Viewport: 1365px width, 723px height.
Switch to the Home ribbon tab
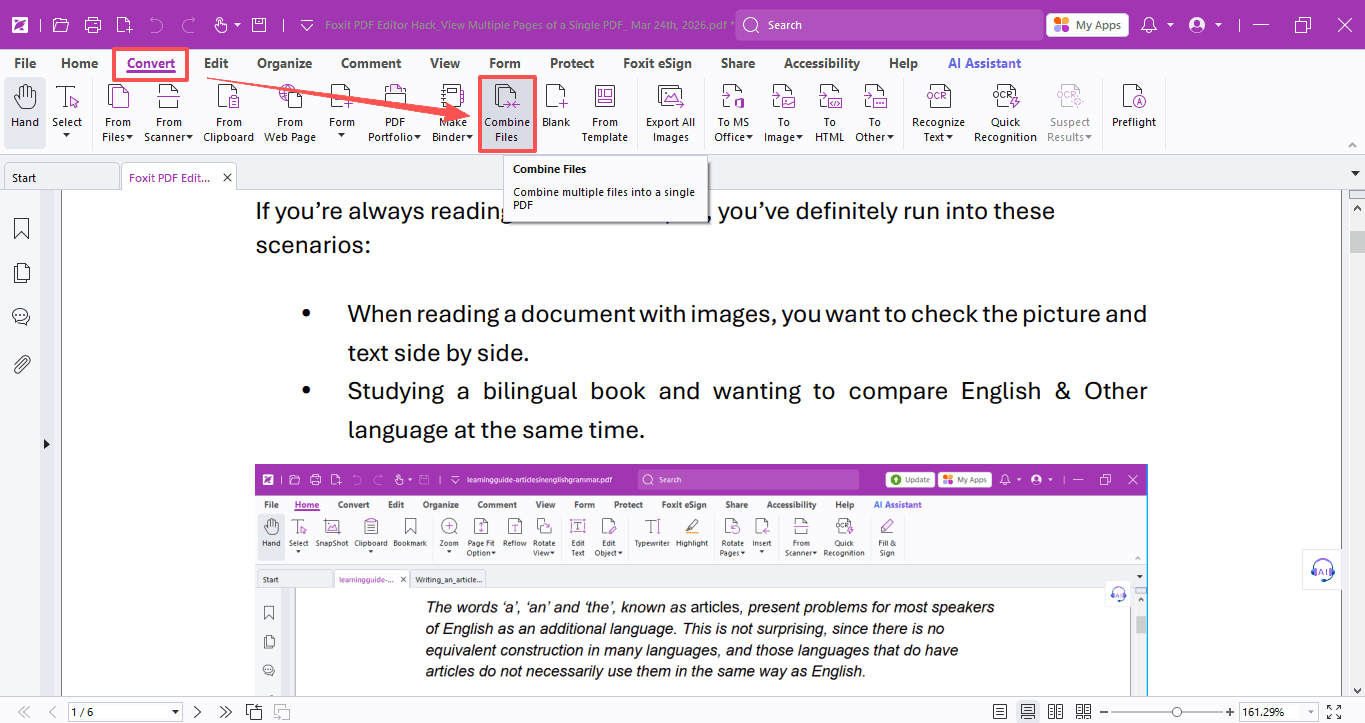point(80,63)
